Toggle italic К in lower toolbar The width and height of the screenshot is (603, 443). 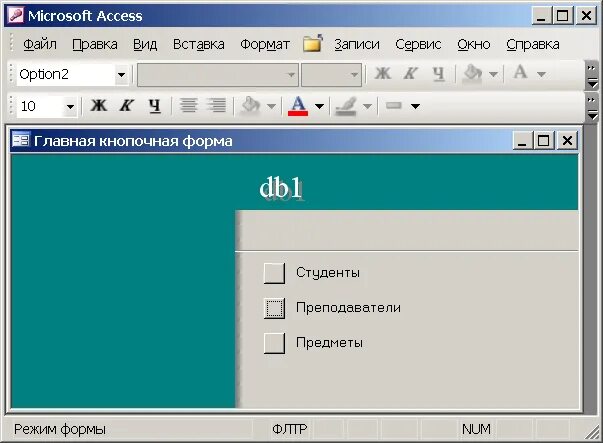coord(127,105)
